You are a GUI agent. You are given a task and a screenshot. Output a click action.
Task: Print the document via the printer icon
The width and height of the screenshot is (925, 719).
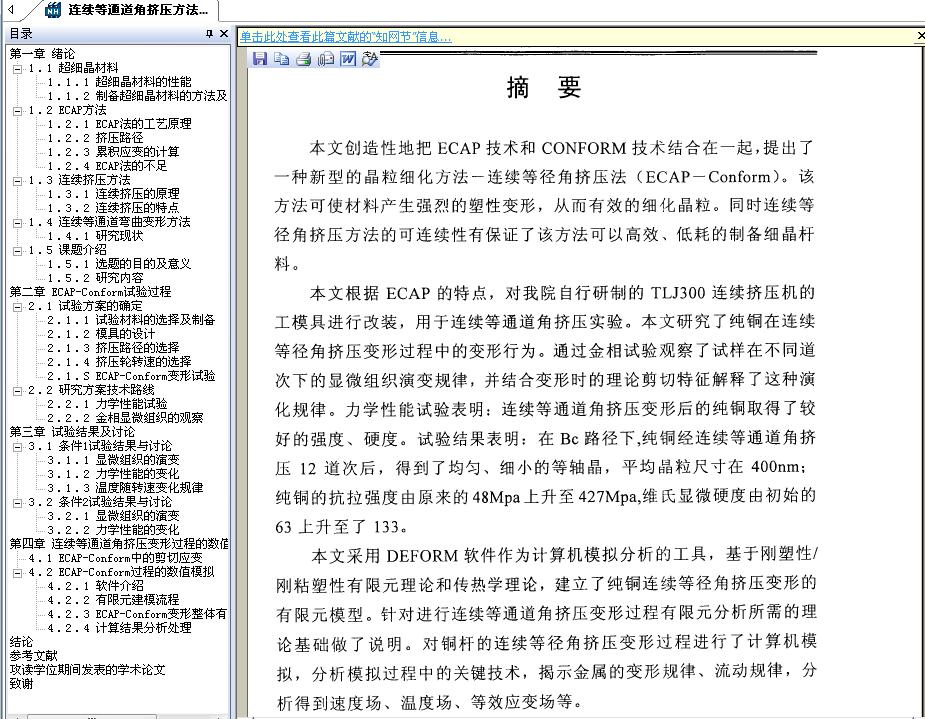[303, 58]
